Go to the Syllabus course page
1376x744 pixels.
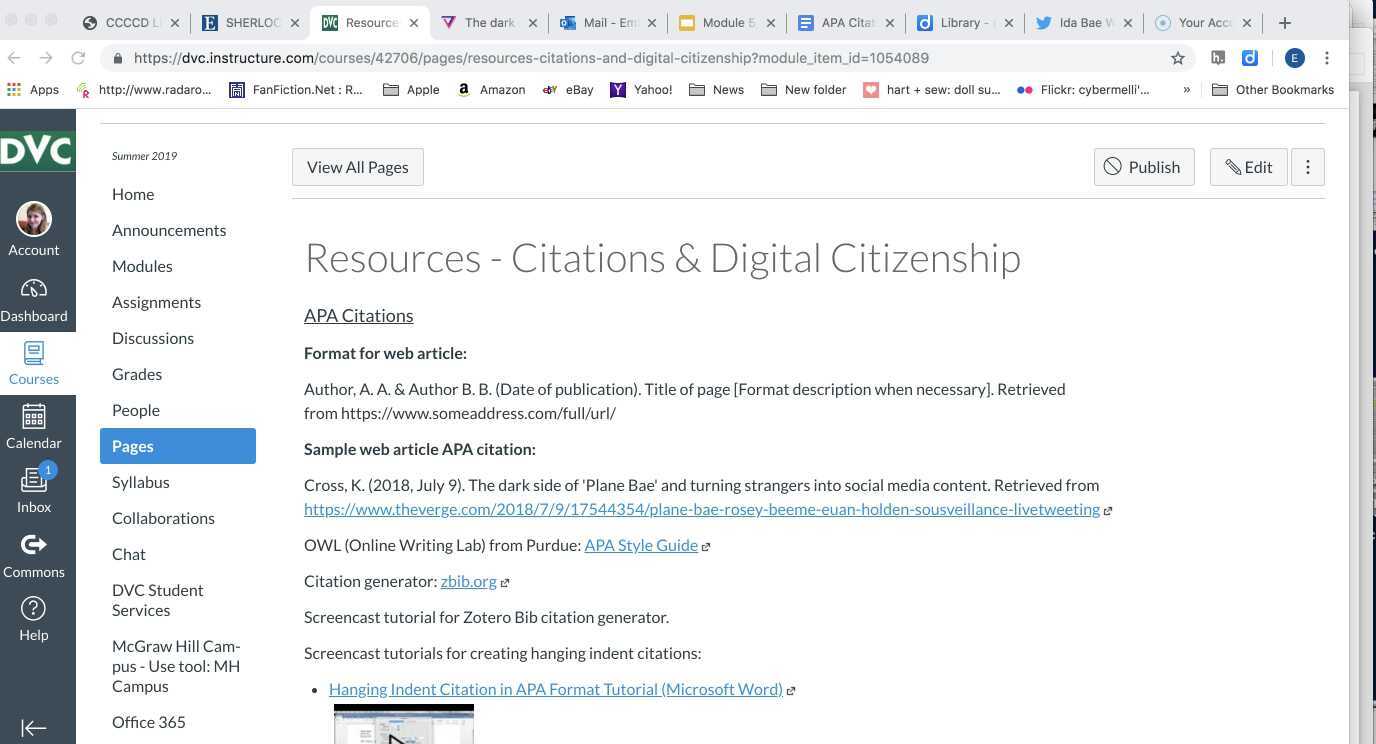tap(140, 482)
